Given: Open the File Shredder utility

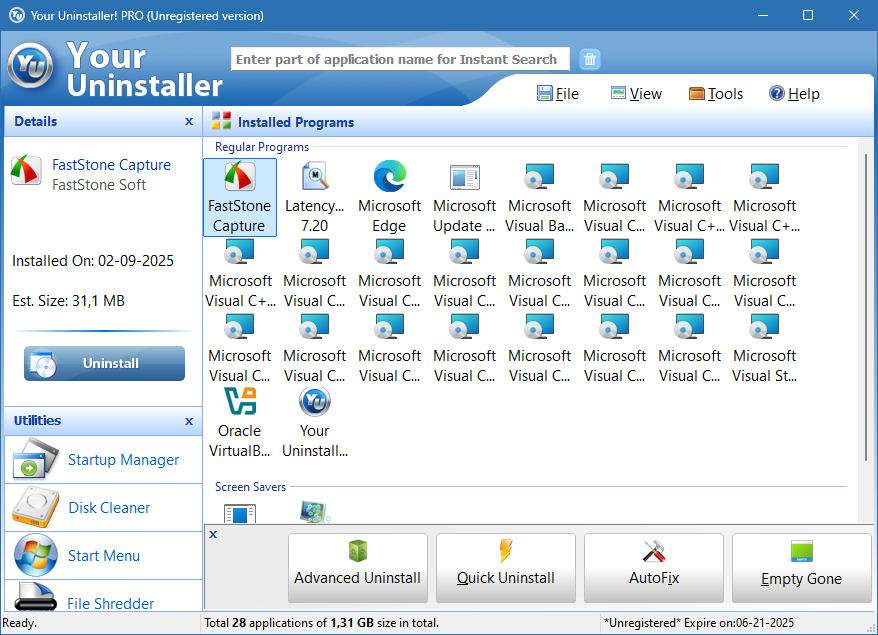Looking at the screenshot, I should 103,596.
